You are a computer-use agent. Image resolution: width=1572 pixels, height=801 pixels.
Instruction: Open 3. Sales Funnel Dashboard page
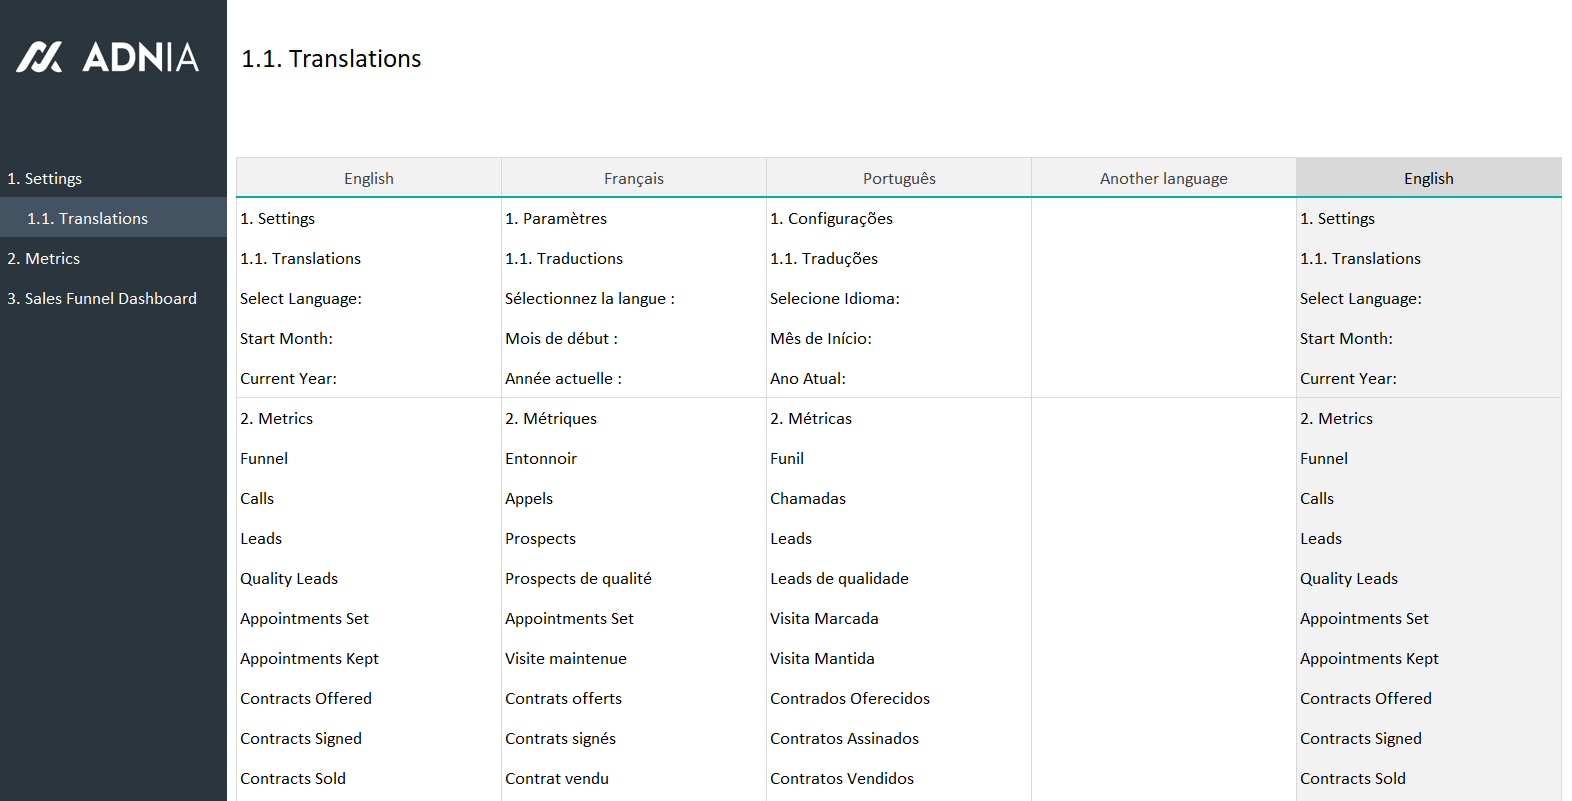(102, 298)
